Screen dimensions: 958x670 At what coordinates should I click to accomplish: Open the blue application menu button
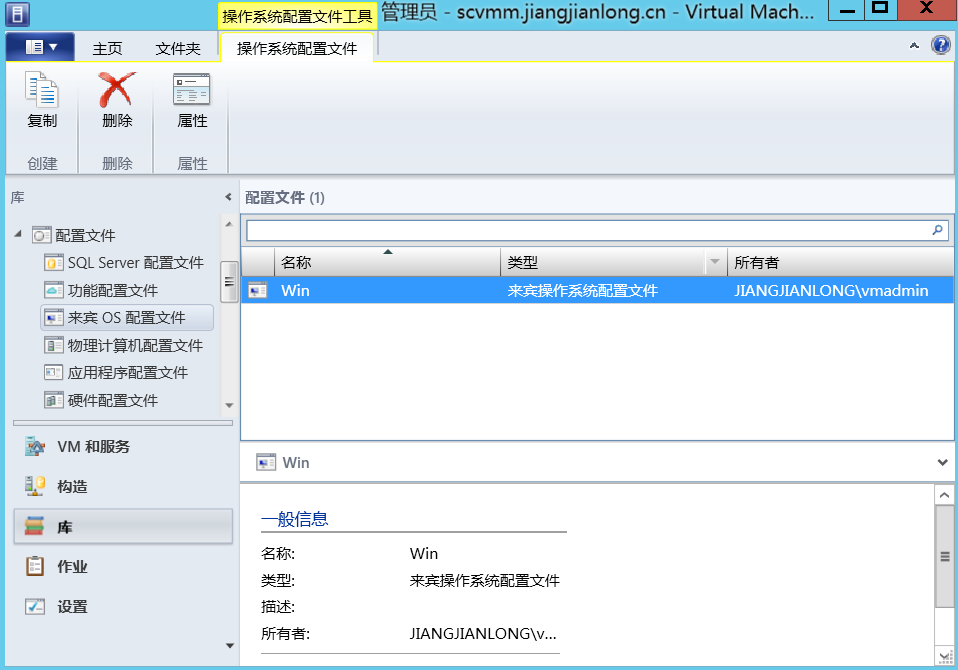40,47
